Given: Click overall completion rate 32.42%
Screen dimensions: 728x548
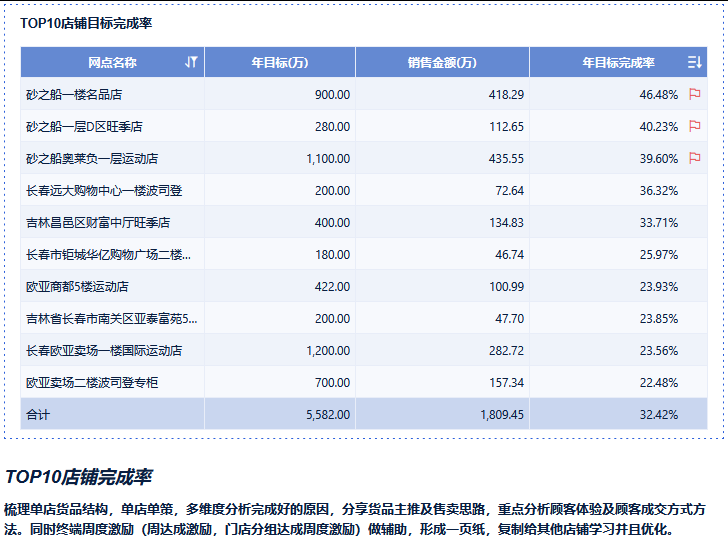Looking at the screenshot, I should 659,415.
